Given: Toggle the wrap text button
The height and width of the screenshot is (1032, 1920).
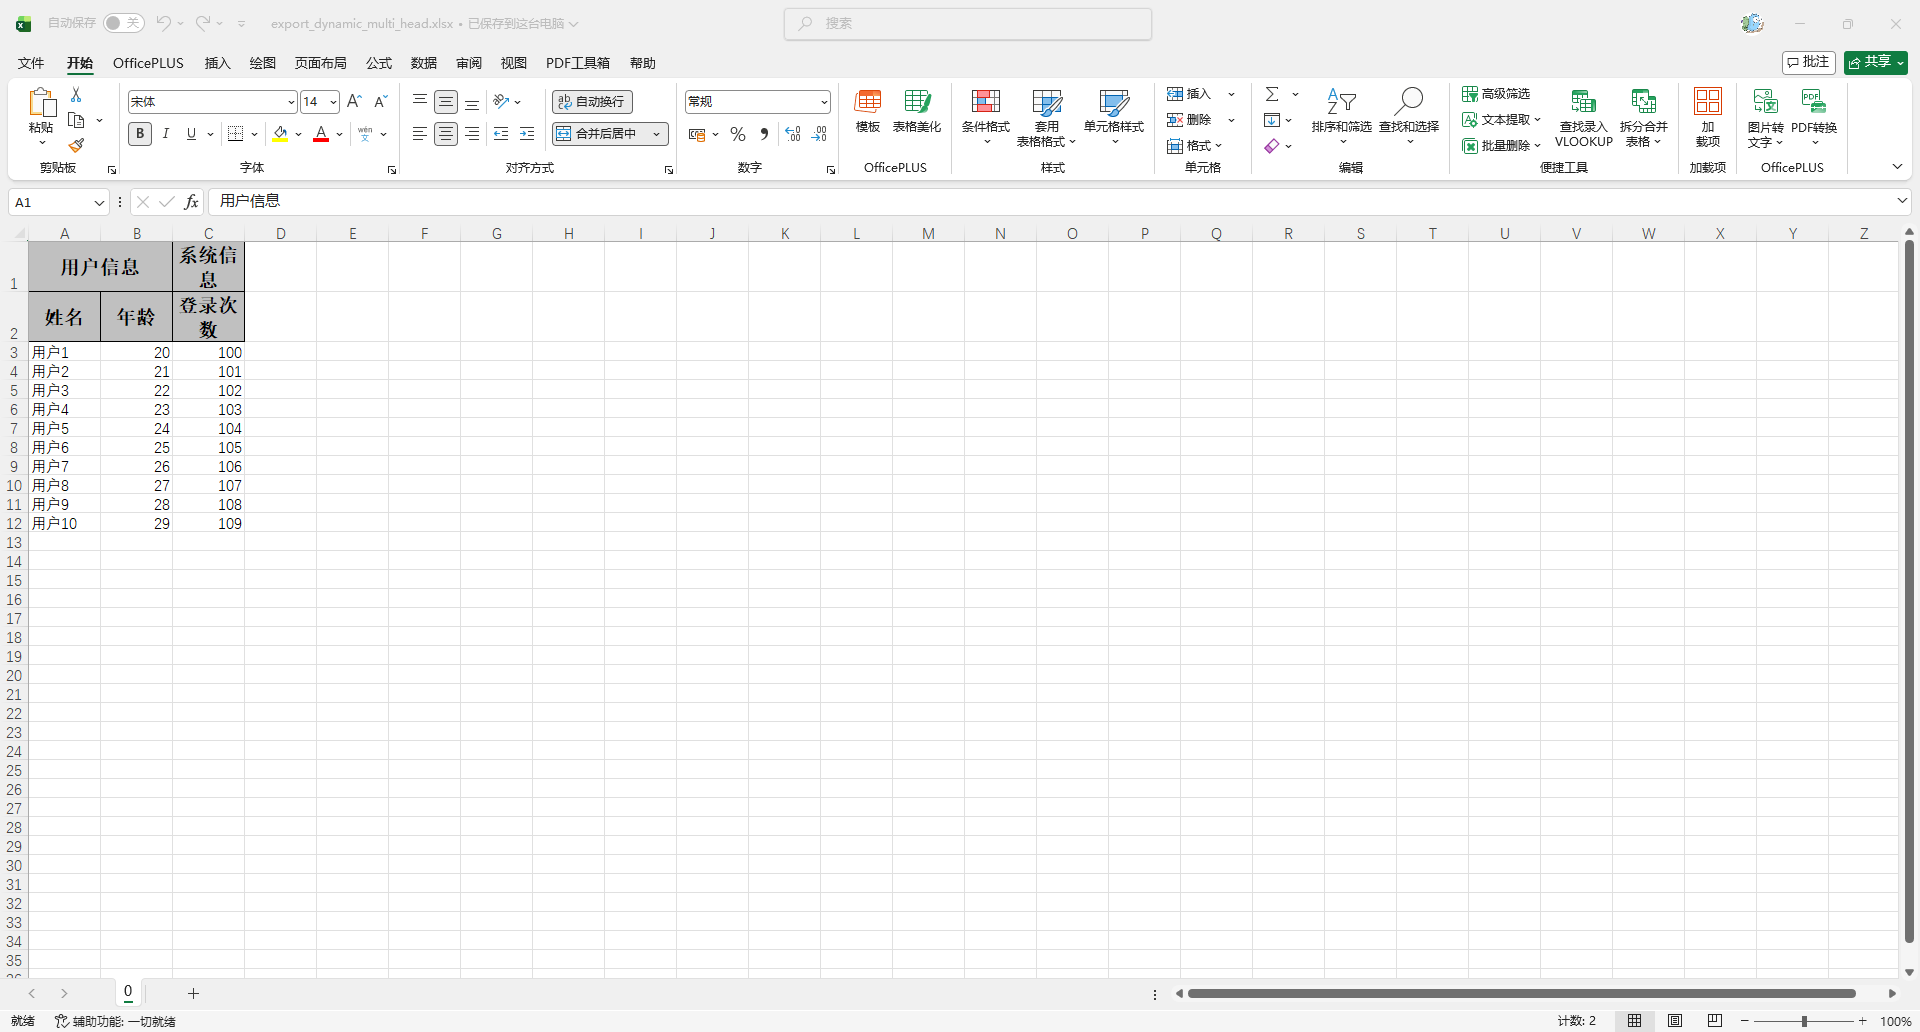Looking at the screenshot, I should click(x=592, y=102).
